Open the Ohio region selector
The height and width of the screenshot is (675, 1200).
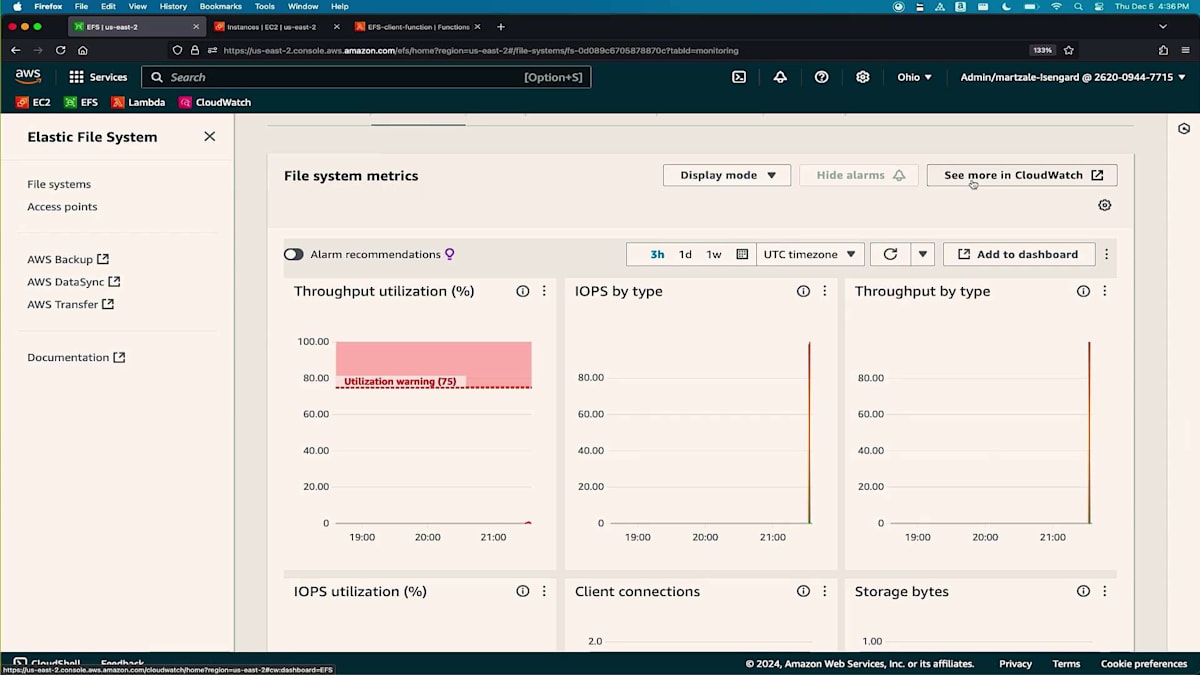914,77
